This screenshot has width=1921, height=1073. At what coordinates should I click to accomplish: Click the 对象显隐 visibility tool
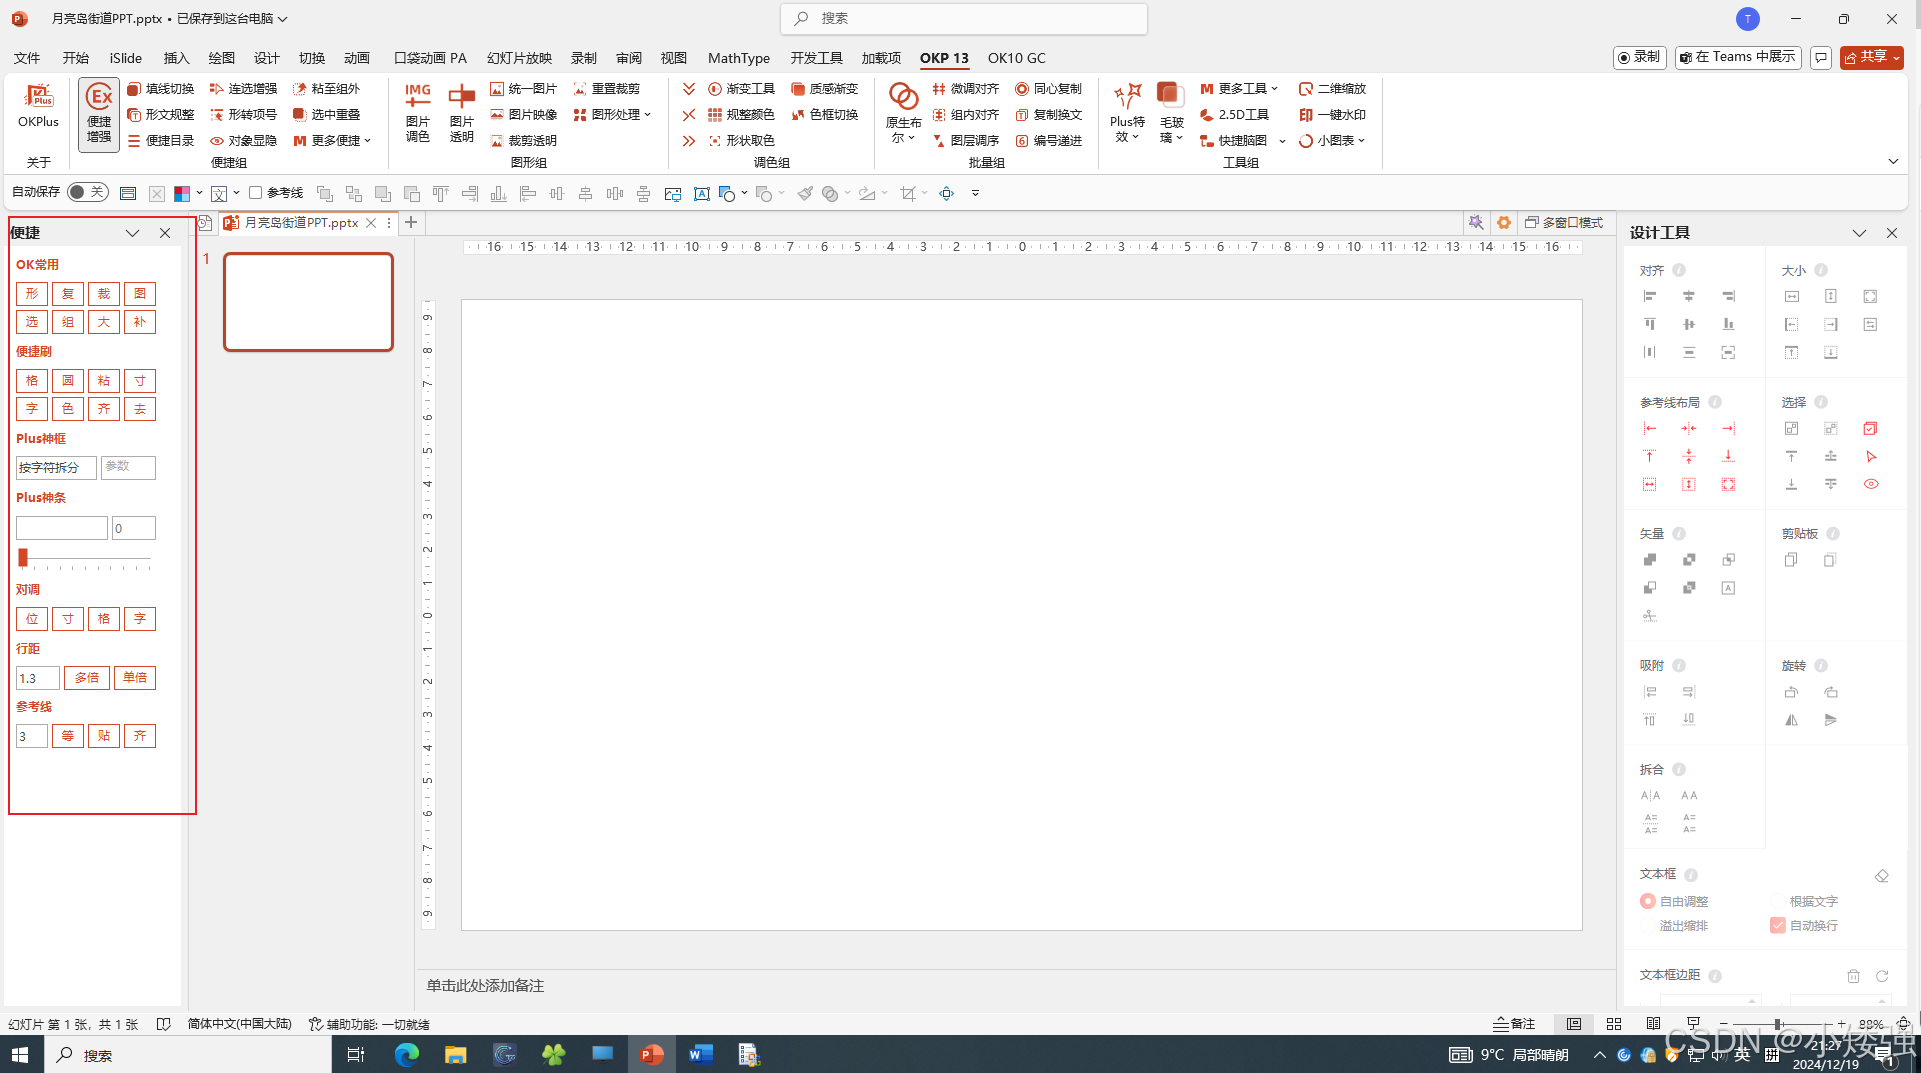click(243, 141)
